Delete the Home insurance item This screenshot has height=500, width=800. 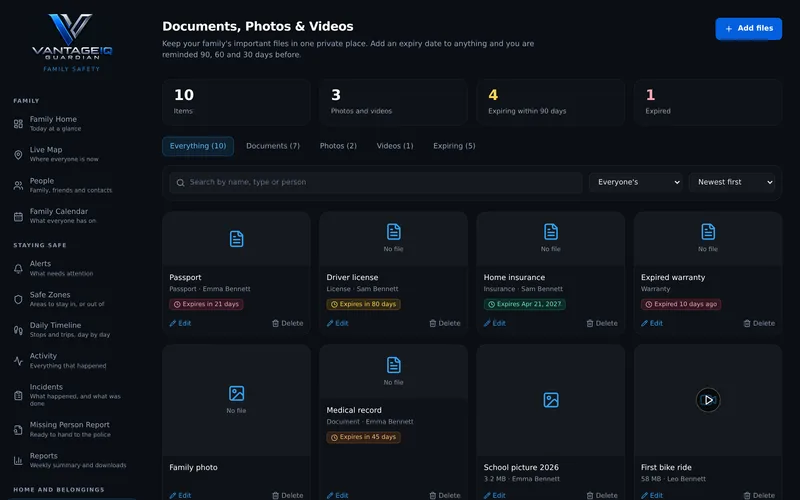click(x=602, y=323)
